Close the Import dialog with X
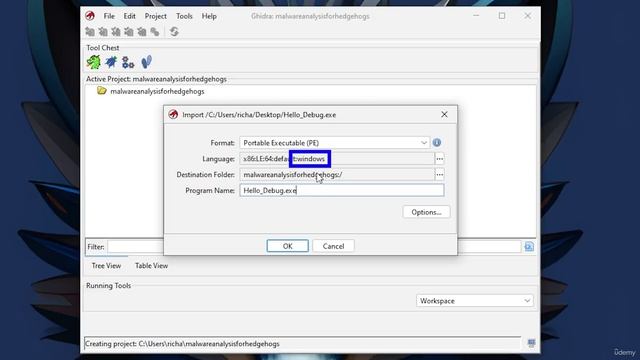Screen dimensions: 640x360 click(444, 115)
